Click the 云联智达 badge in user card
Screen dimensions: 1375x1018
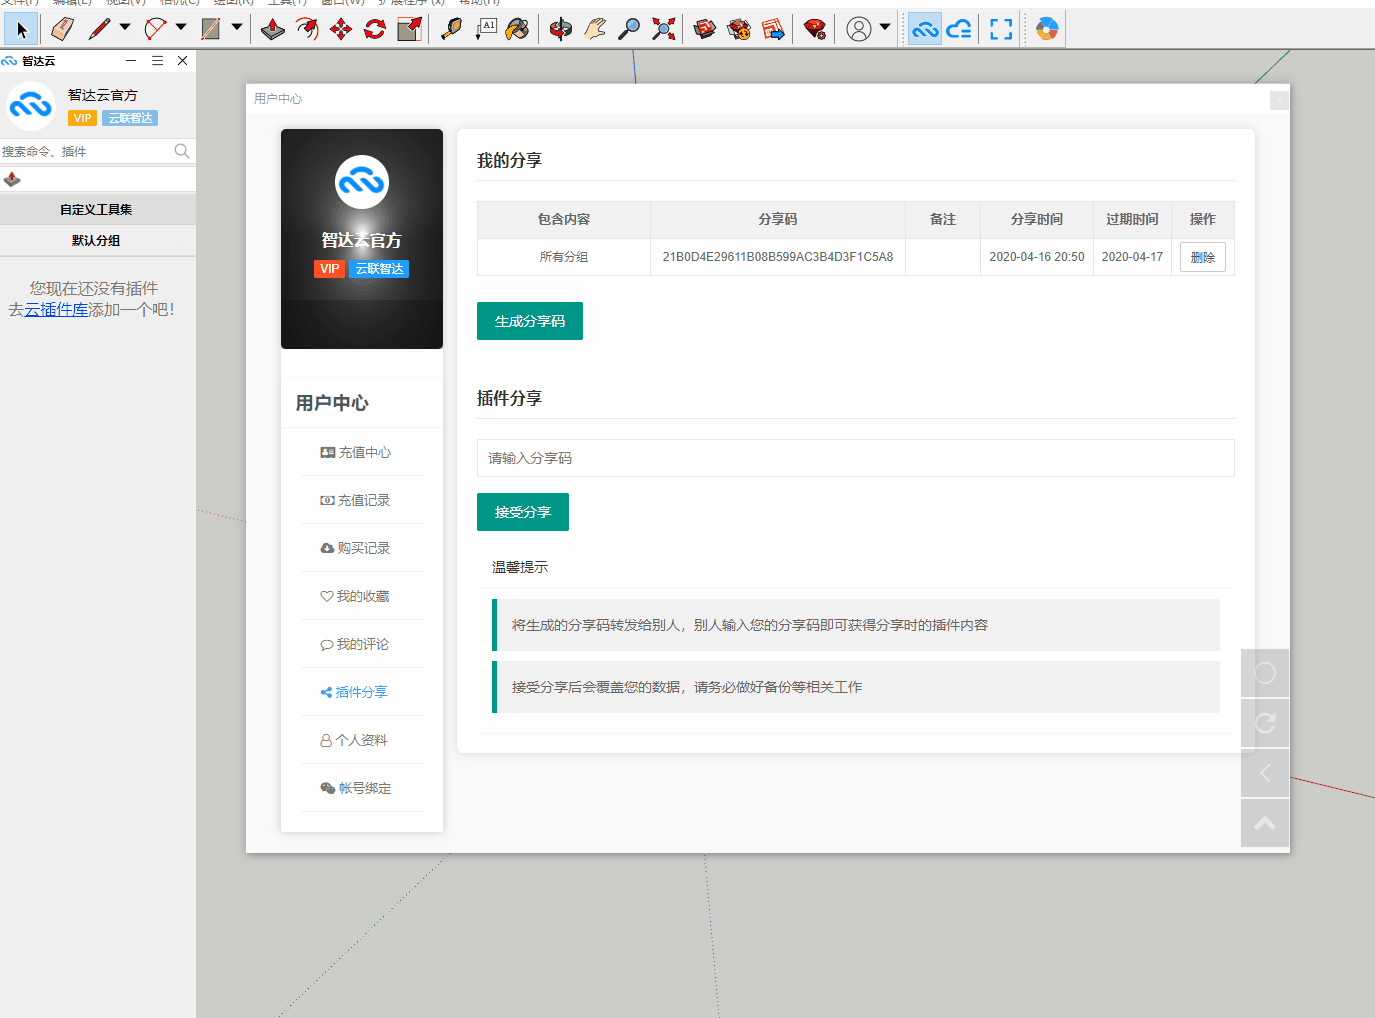[380, 269]
